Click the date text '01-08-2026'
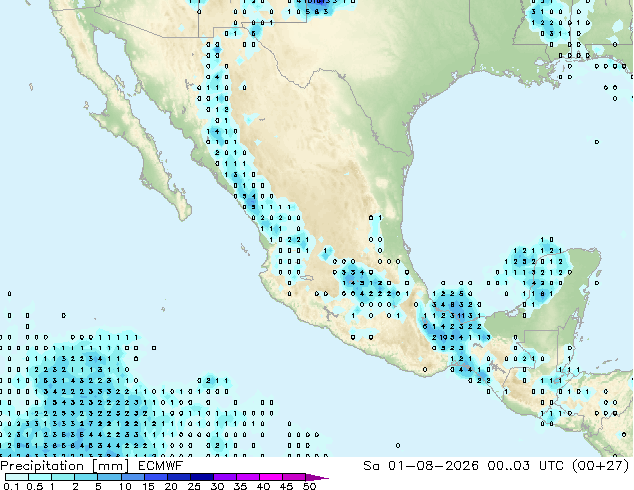 coord(433,466)
